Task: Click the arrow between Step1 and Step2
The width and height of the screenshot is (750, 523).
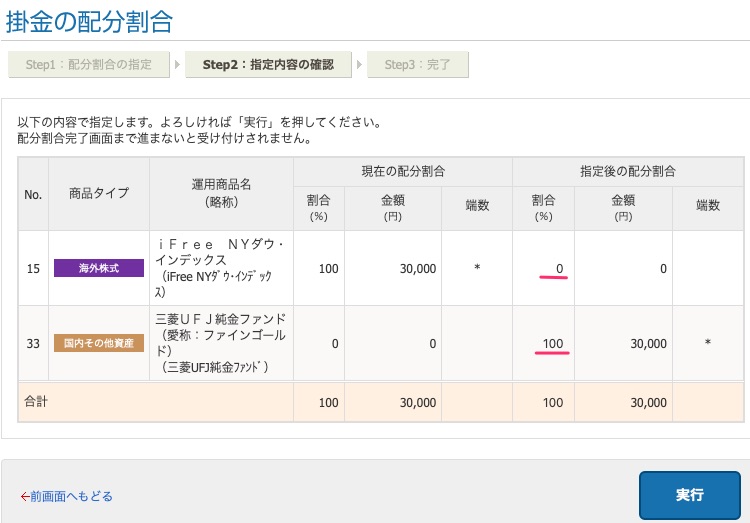Action: (177, 65)
